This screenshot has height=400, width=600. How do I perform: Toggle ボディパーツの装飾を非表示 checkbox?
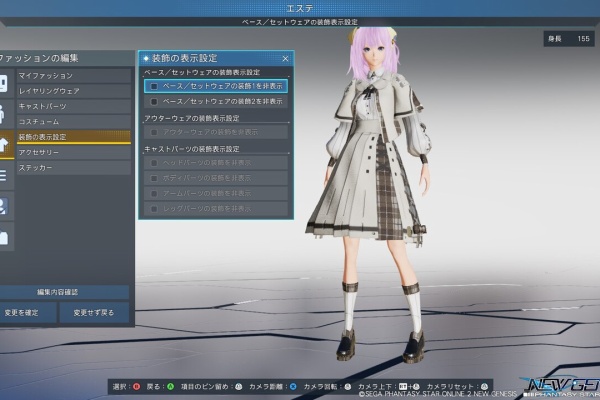(x=154, y=178)
